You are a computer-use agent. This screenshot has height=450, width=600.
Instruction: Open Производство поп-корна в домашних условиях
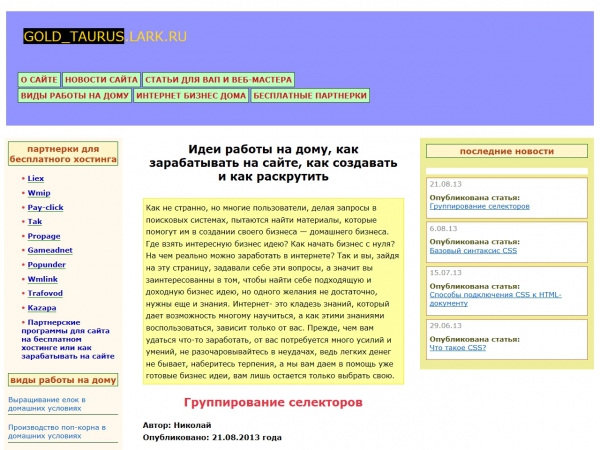(x=57, y=431)
